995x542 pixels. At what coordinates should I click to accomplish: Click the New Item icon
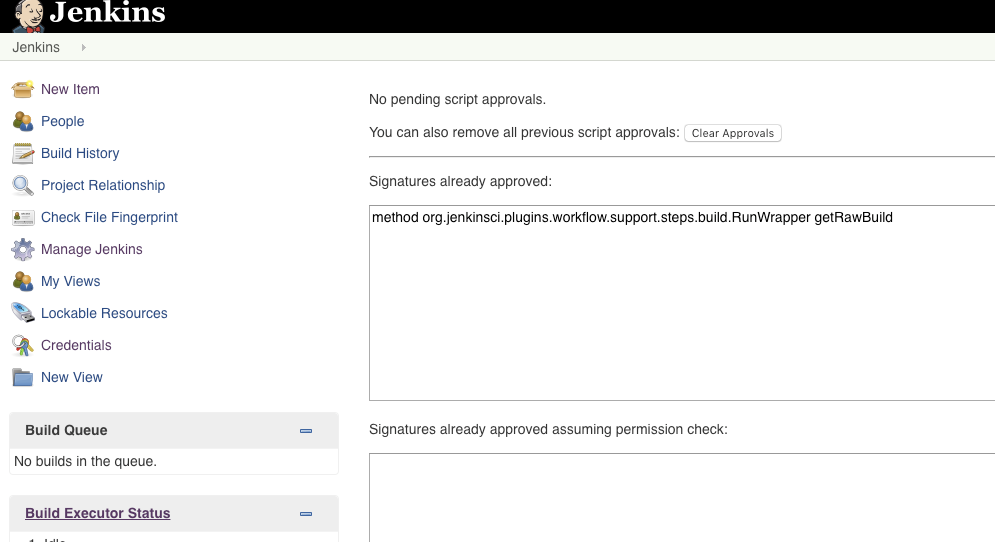[23, 89]
